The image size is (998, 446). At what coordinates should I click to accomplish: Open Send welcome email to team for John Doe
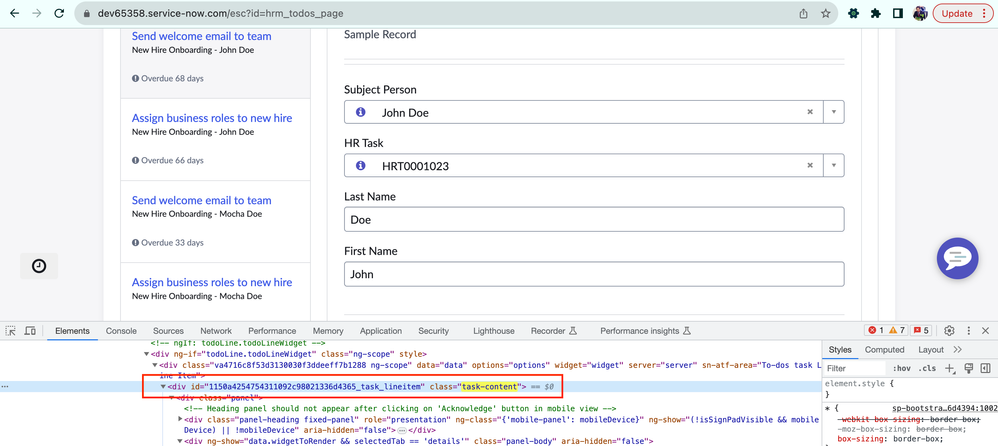click(x=201, y=36)
